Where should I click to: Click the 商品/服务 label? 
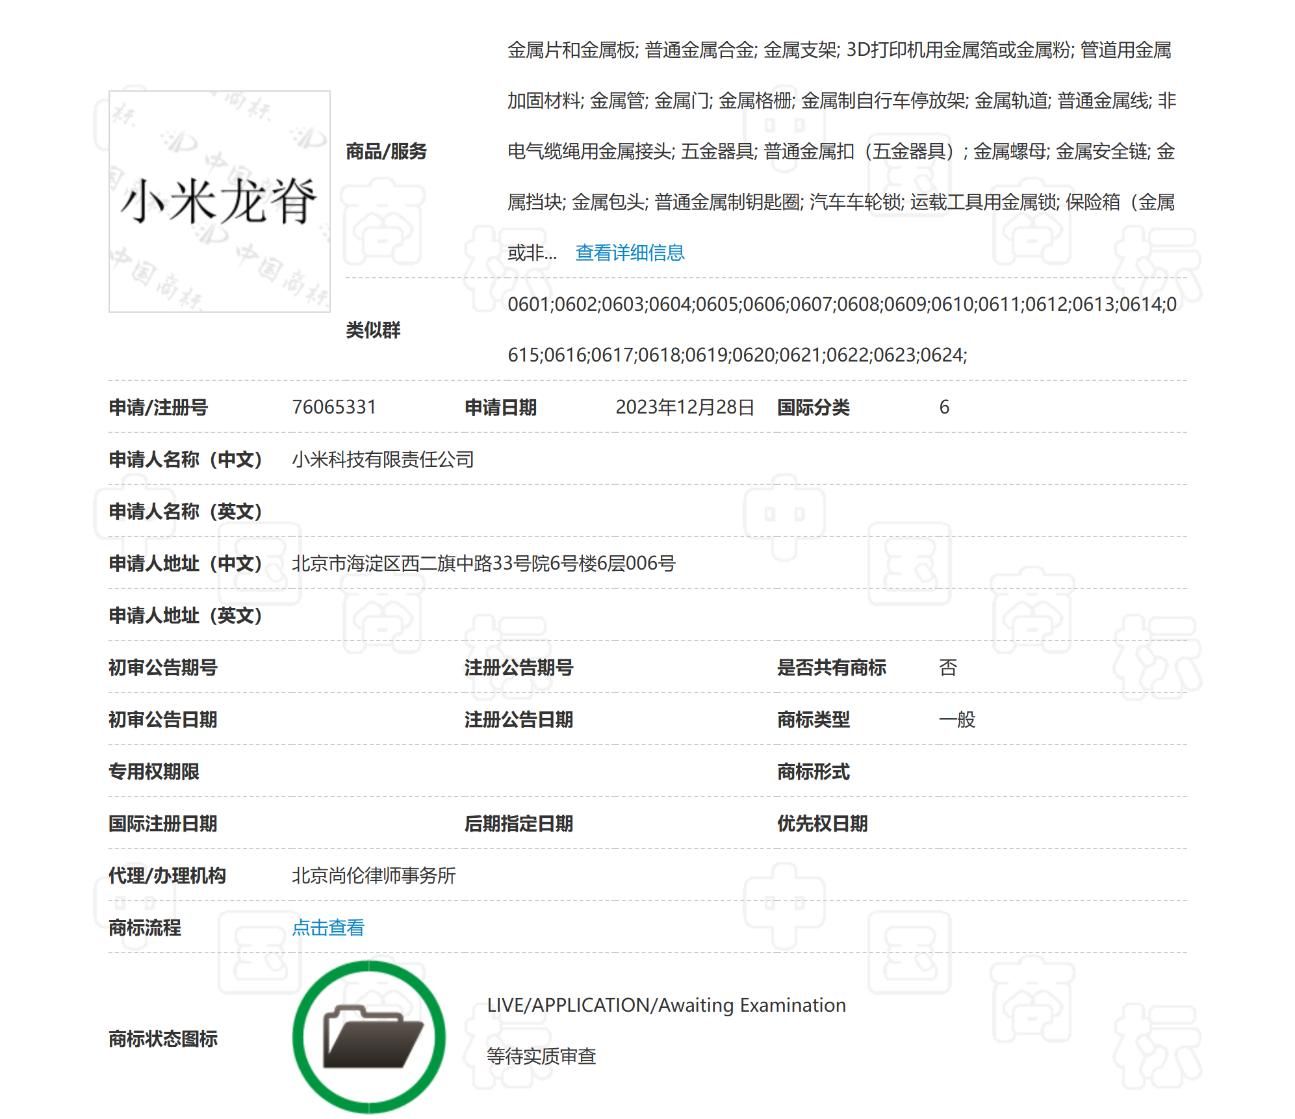pos(387,151)
